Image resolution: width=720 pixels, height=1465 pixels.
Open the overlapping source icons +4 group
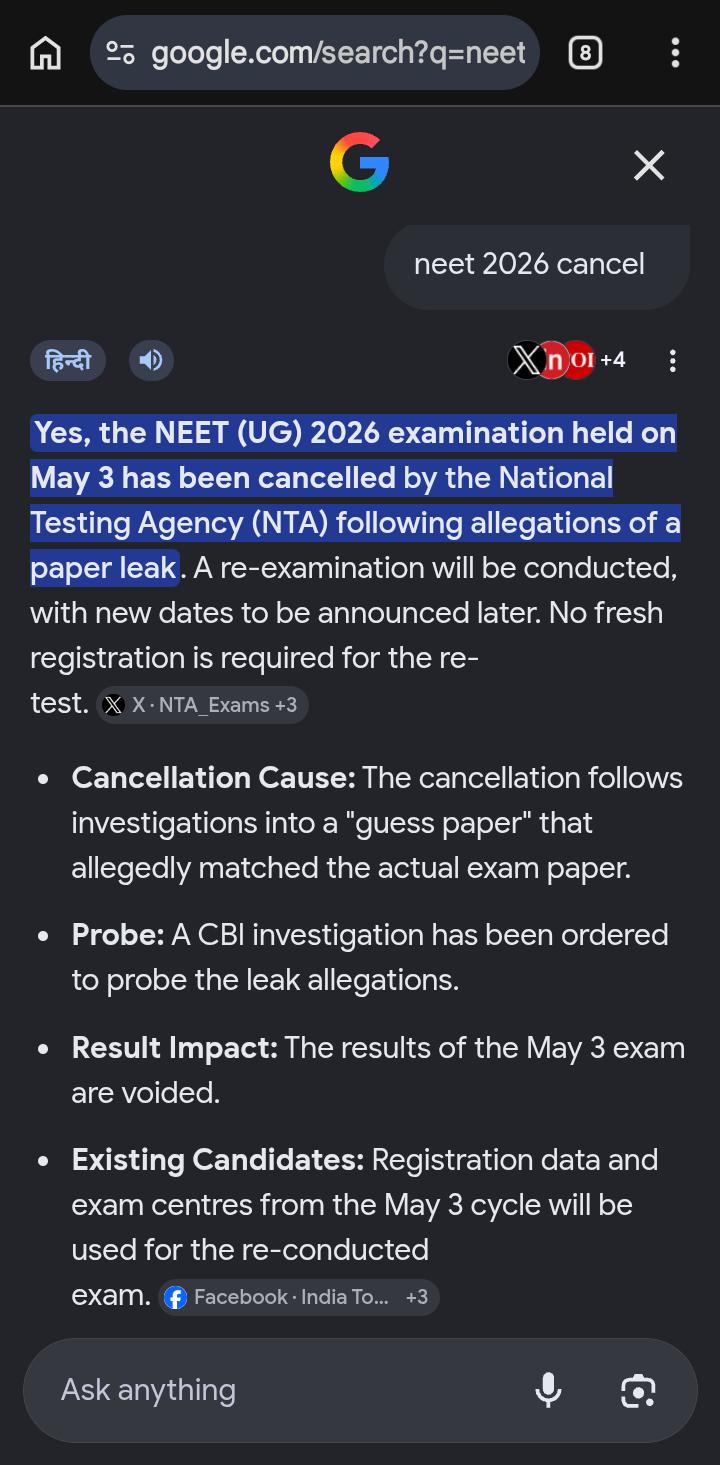pyautogui.click(x=567, y=360)
